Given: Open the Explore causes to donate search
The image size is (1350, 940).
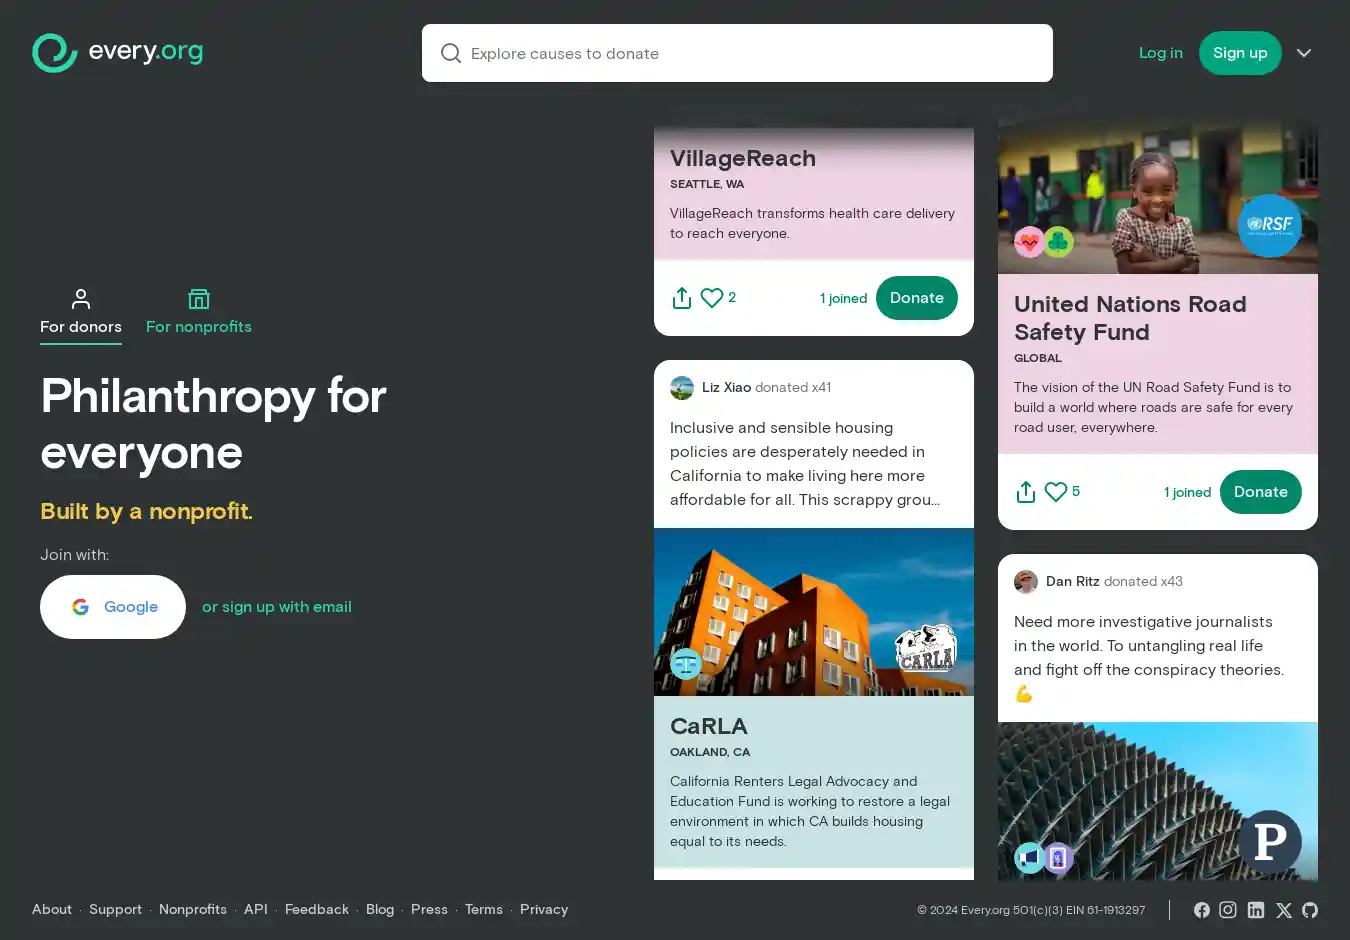Looking at the screenshot, I should [737, 53].
